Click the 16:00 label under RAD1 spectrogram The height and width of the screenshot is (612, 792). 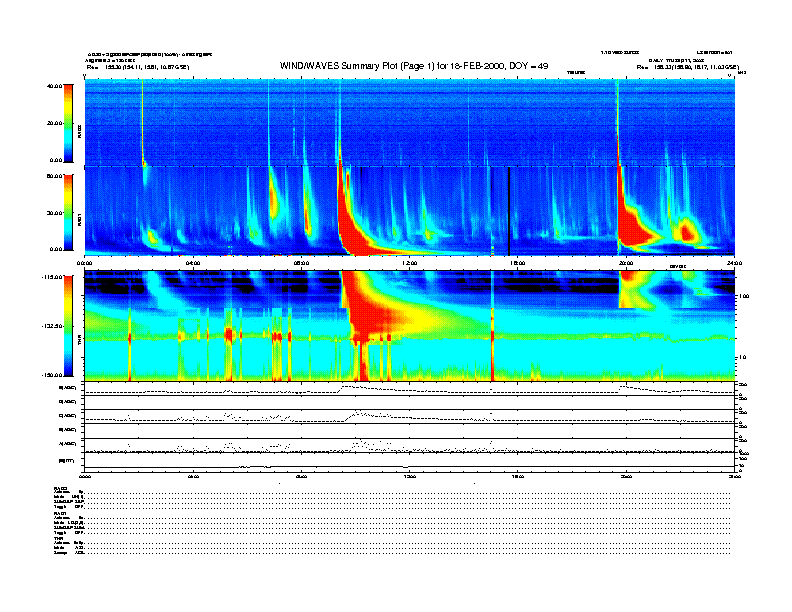[518, 263]
